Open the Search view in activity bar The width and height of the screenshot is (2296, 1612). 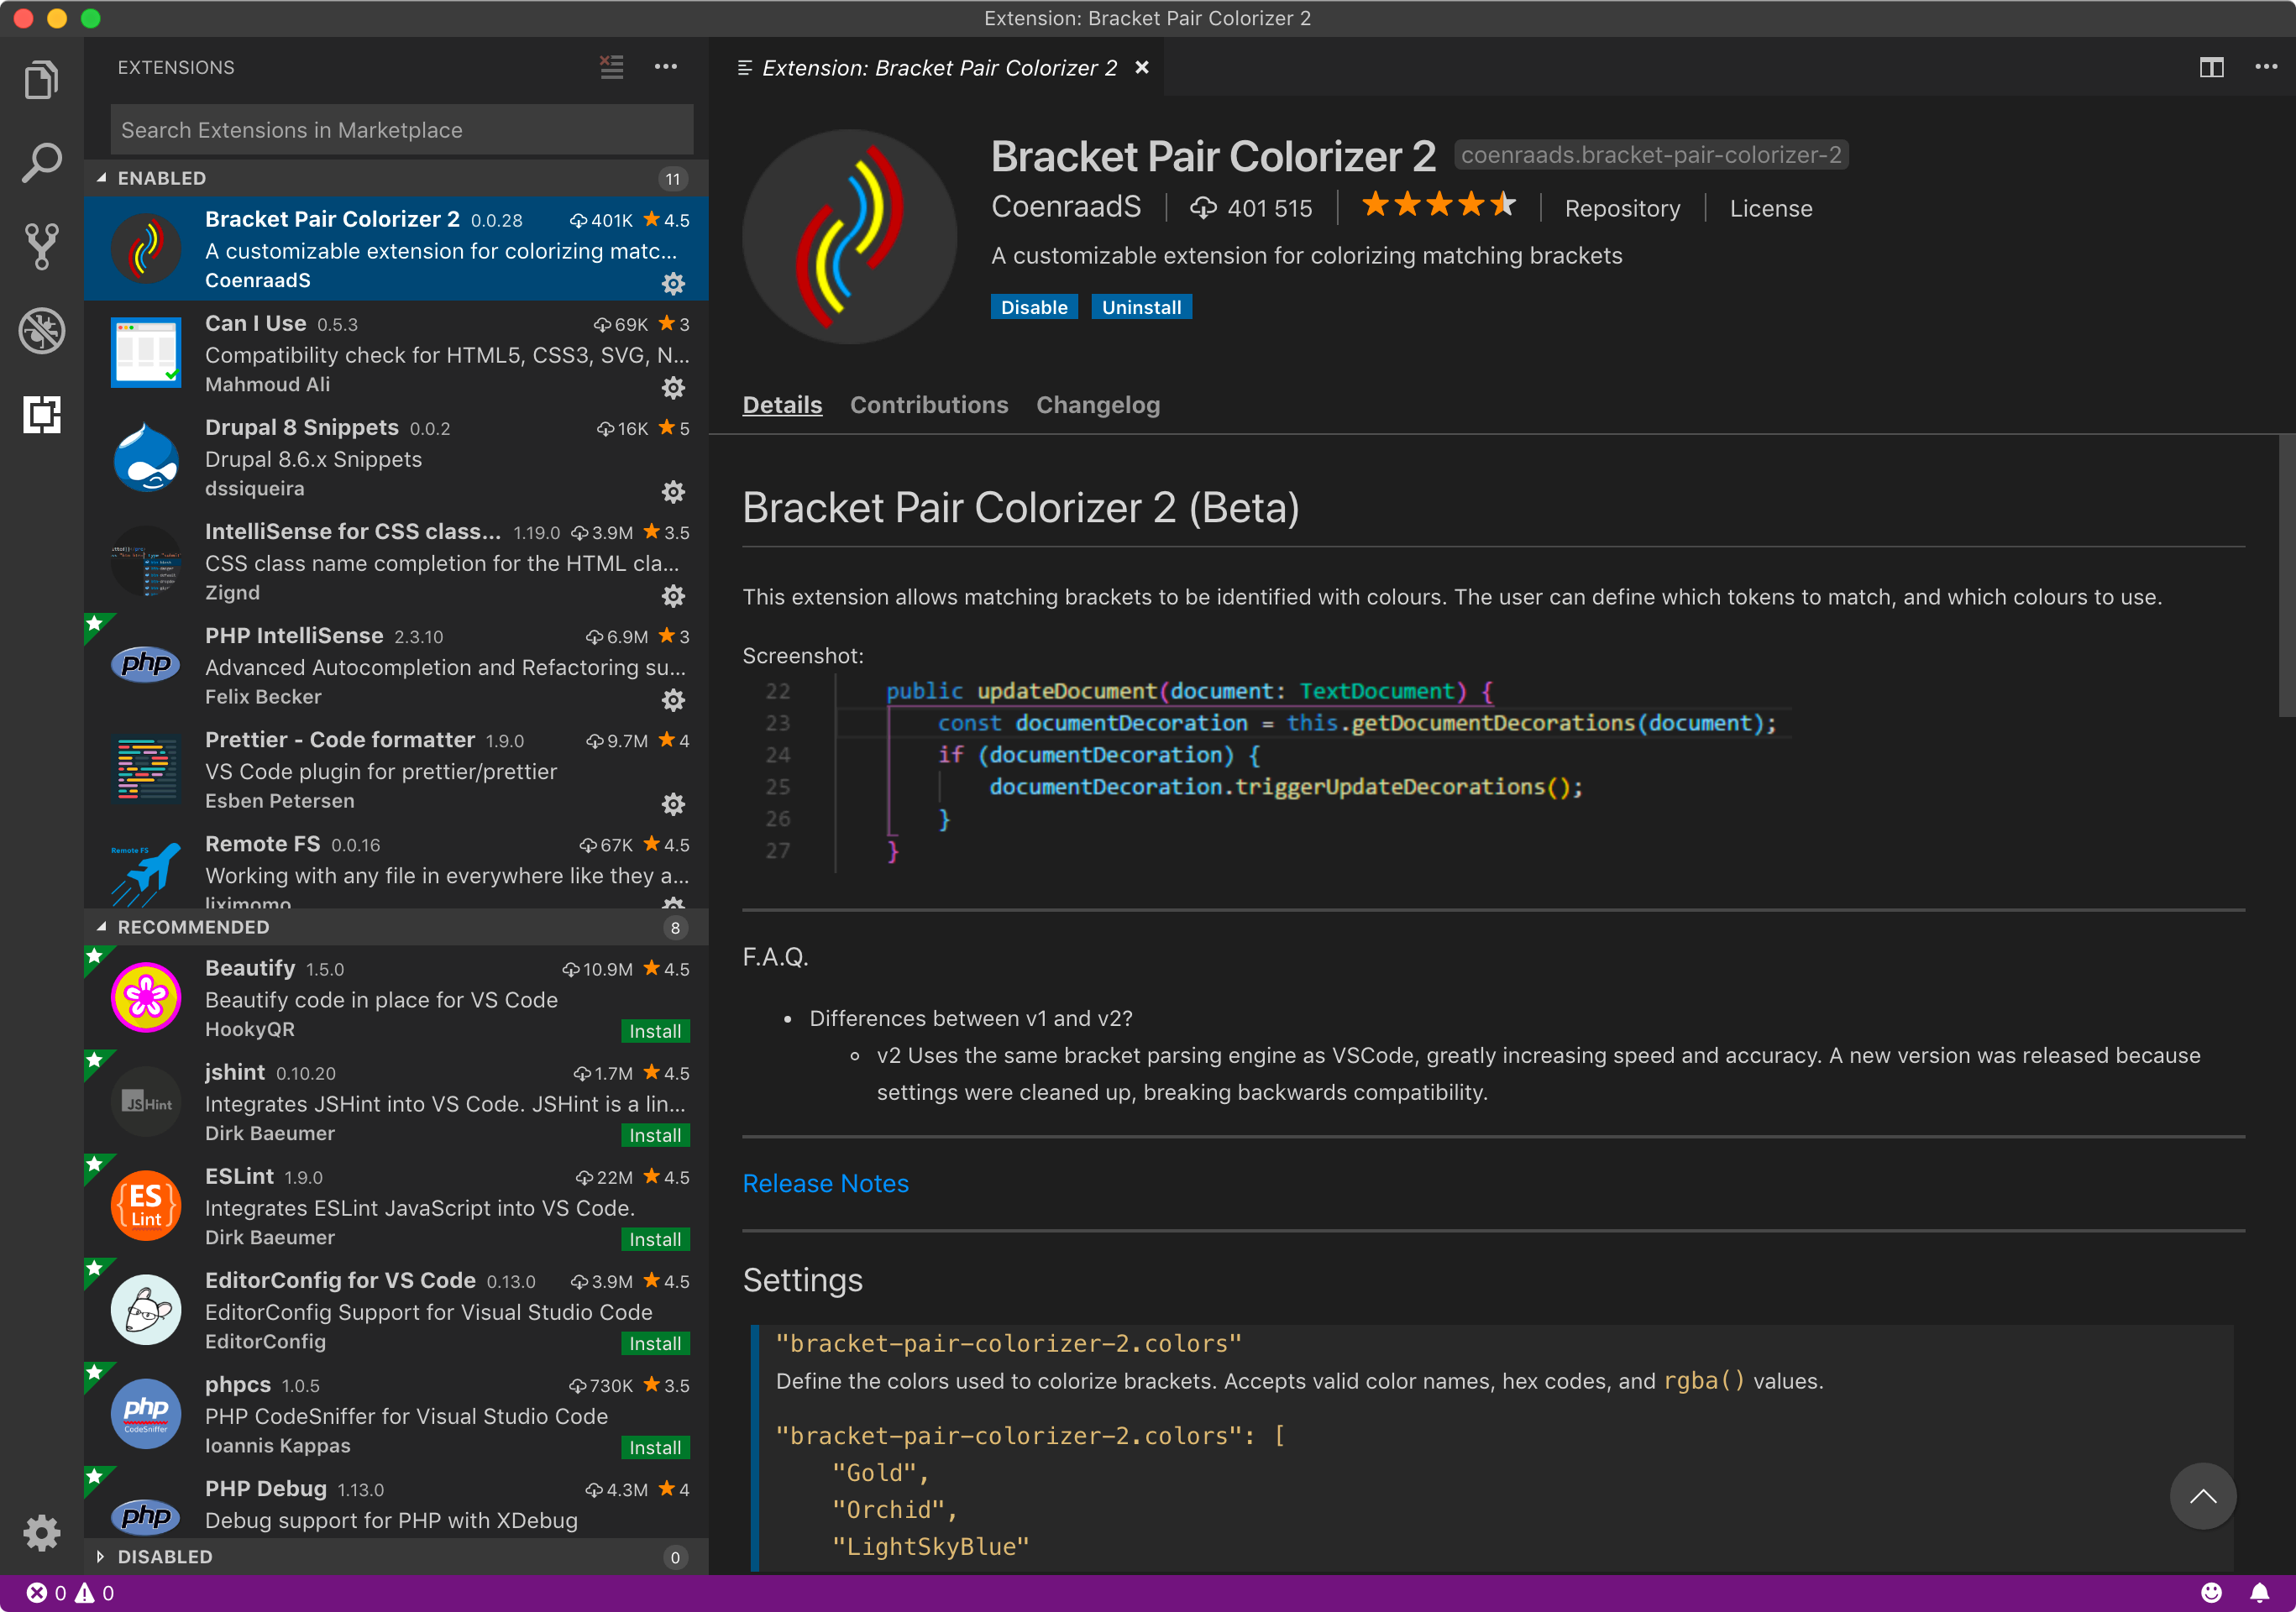pyautogui.click(x=41, y=163)
